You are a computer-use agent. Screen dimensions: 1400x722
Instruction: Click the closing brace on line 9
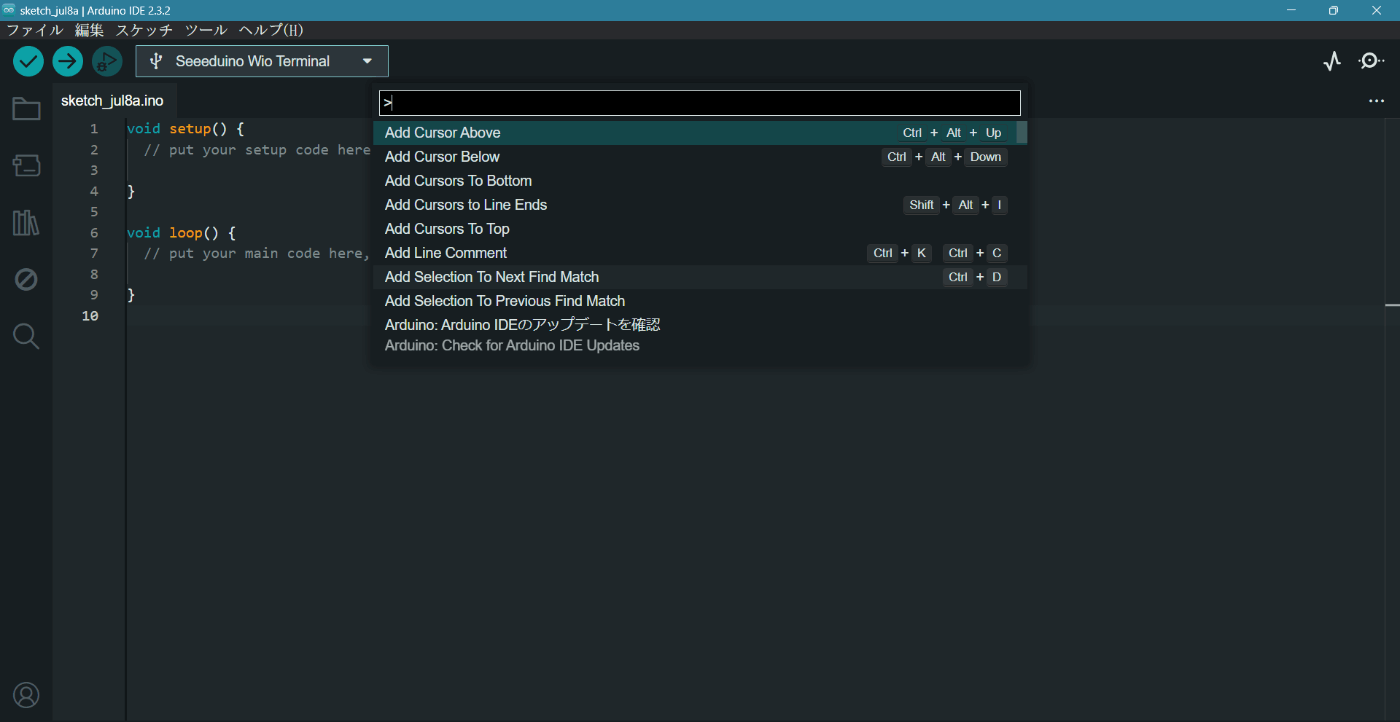coord(131,295)
